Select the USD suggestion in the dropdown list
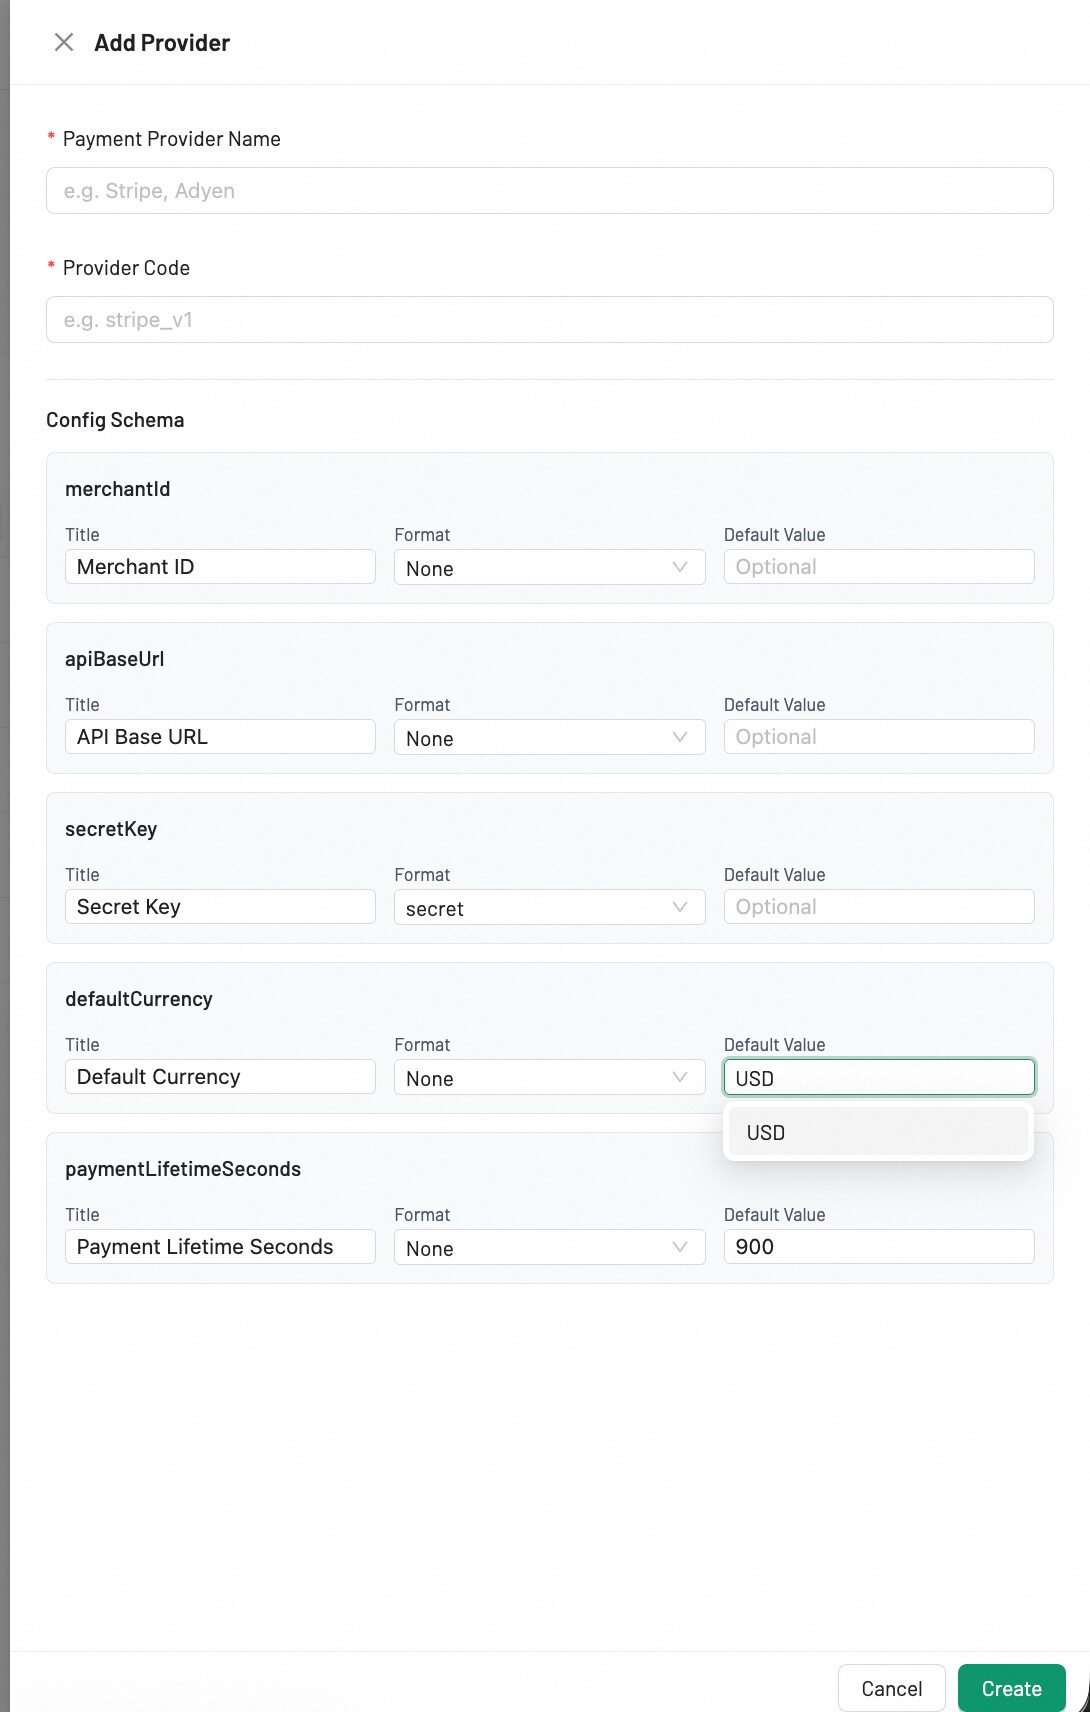The height and width of the screenshot is (1712, 1090). 878,1132
